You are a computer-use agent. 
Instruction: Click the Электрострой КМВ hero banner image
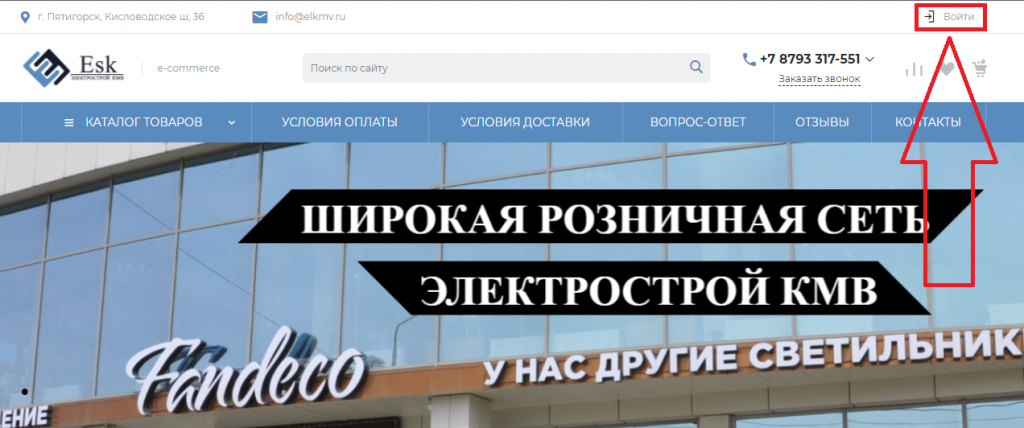pyautogui.click(x=512, y=285)
